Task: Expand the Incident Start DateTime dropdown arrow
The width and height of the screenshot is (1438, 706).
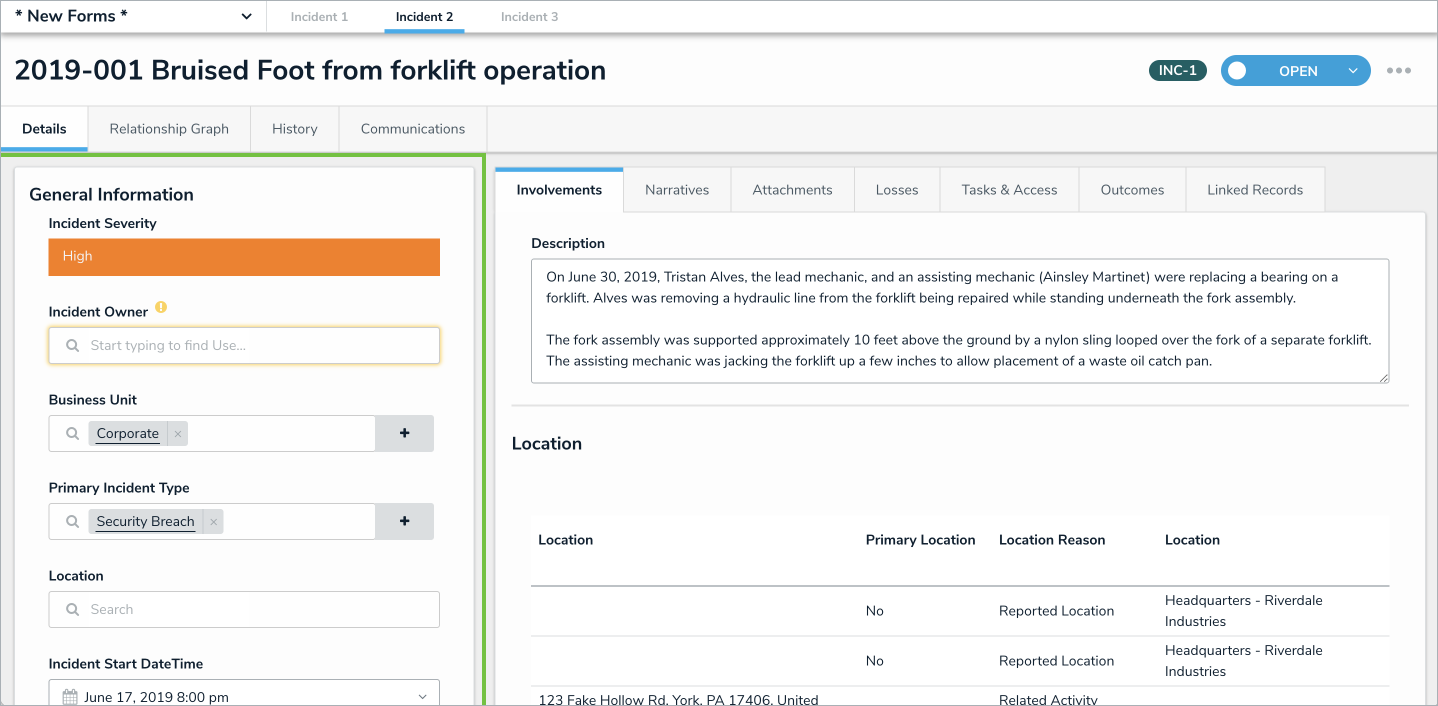Action: [x=422, y=697]
